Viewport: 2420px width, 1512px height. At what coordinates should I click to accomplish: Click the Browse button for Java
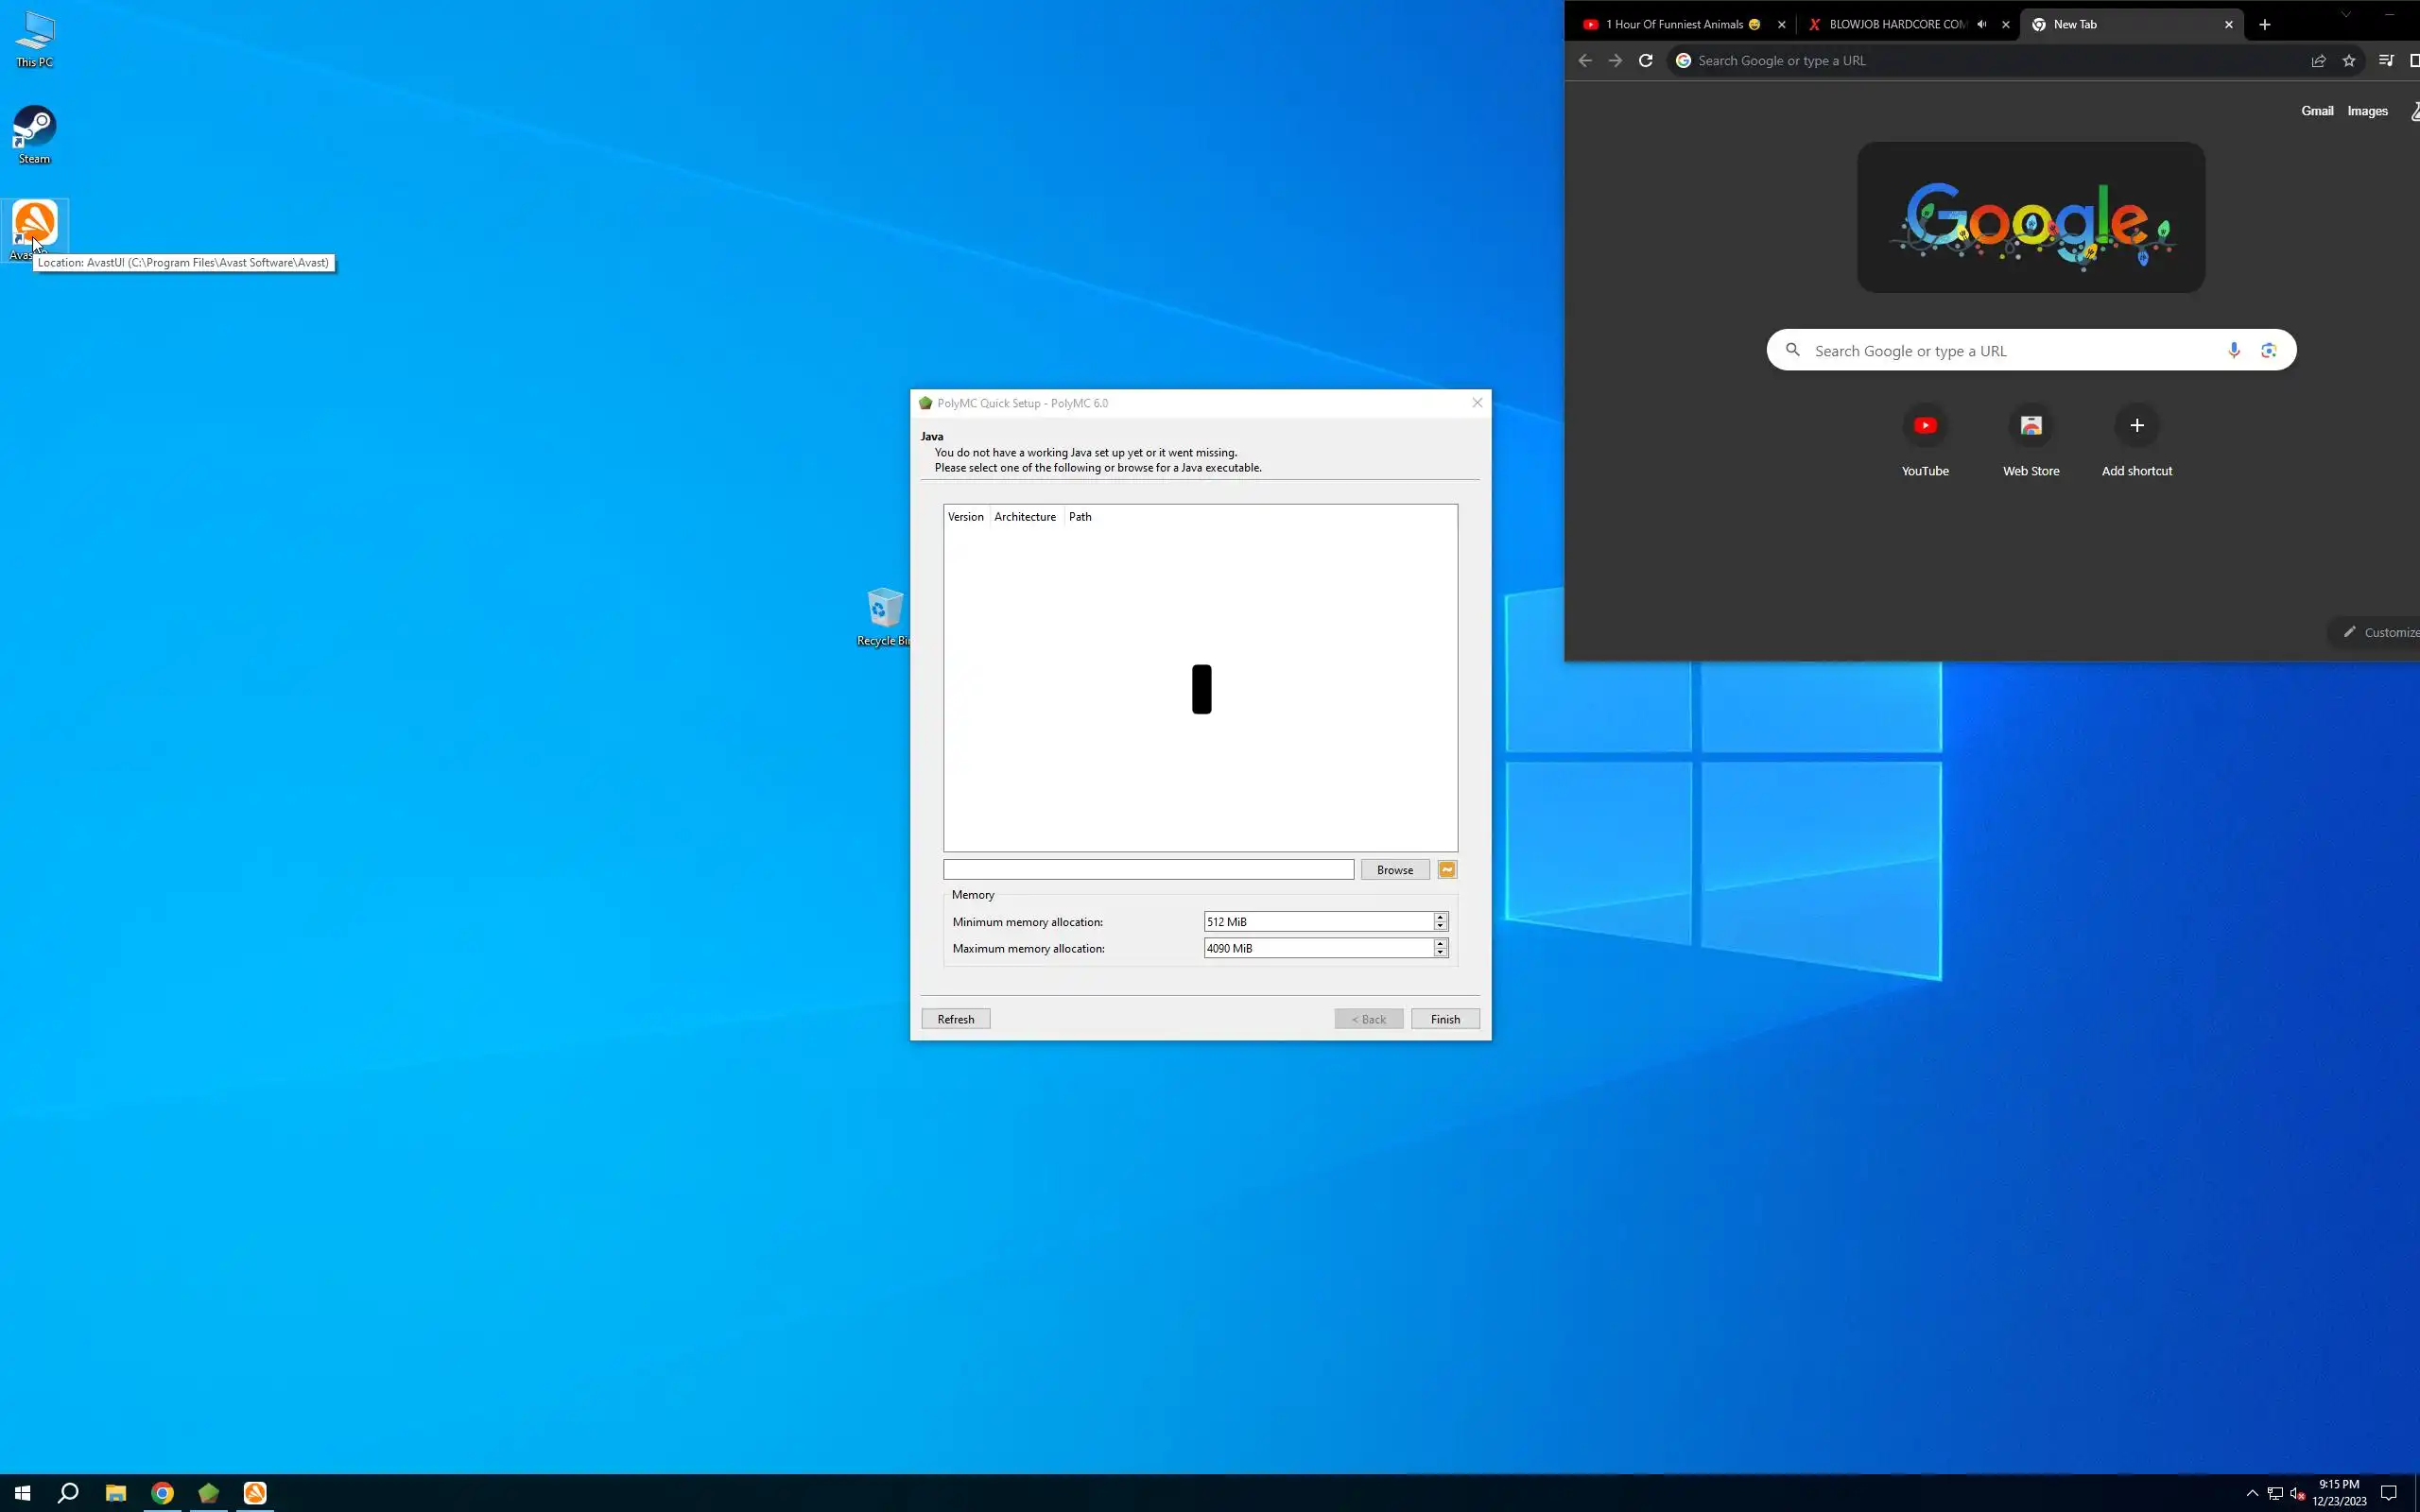click(1394, 870)
